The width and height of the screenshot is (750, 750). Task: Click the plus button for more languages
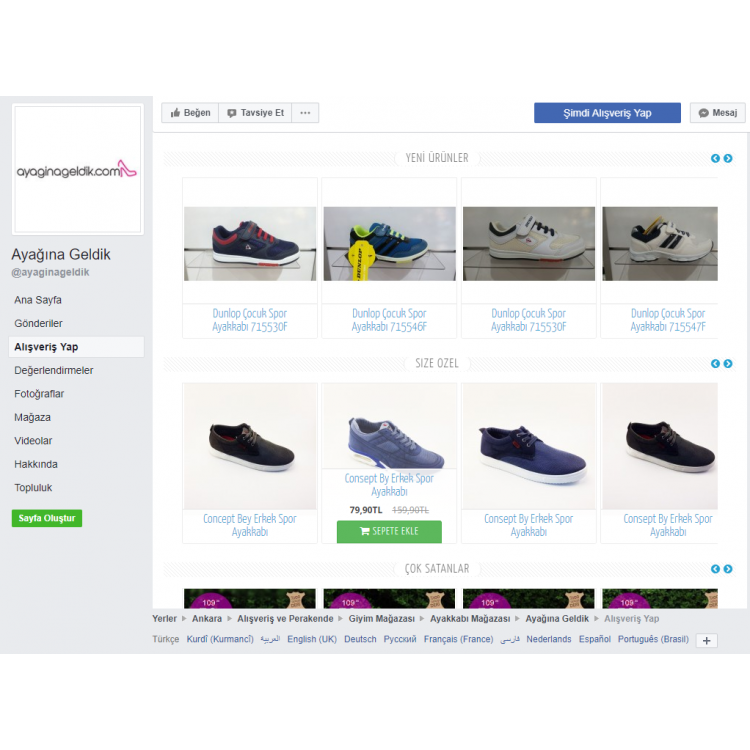(x=706, y=640)
